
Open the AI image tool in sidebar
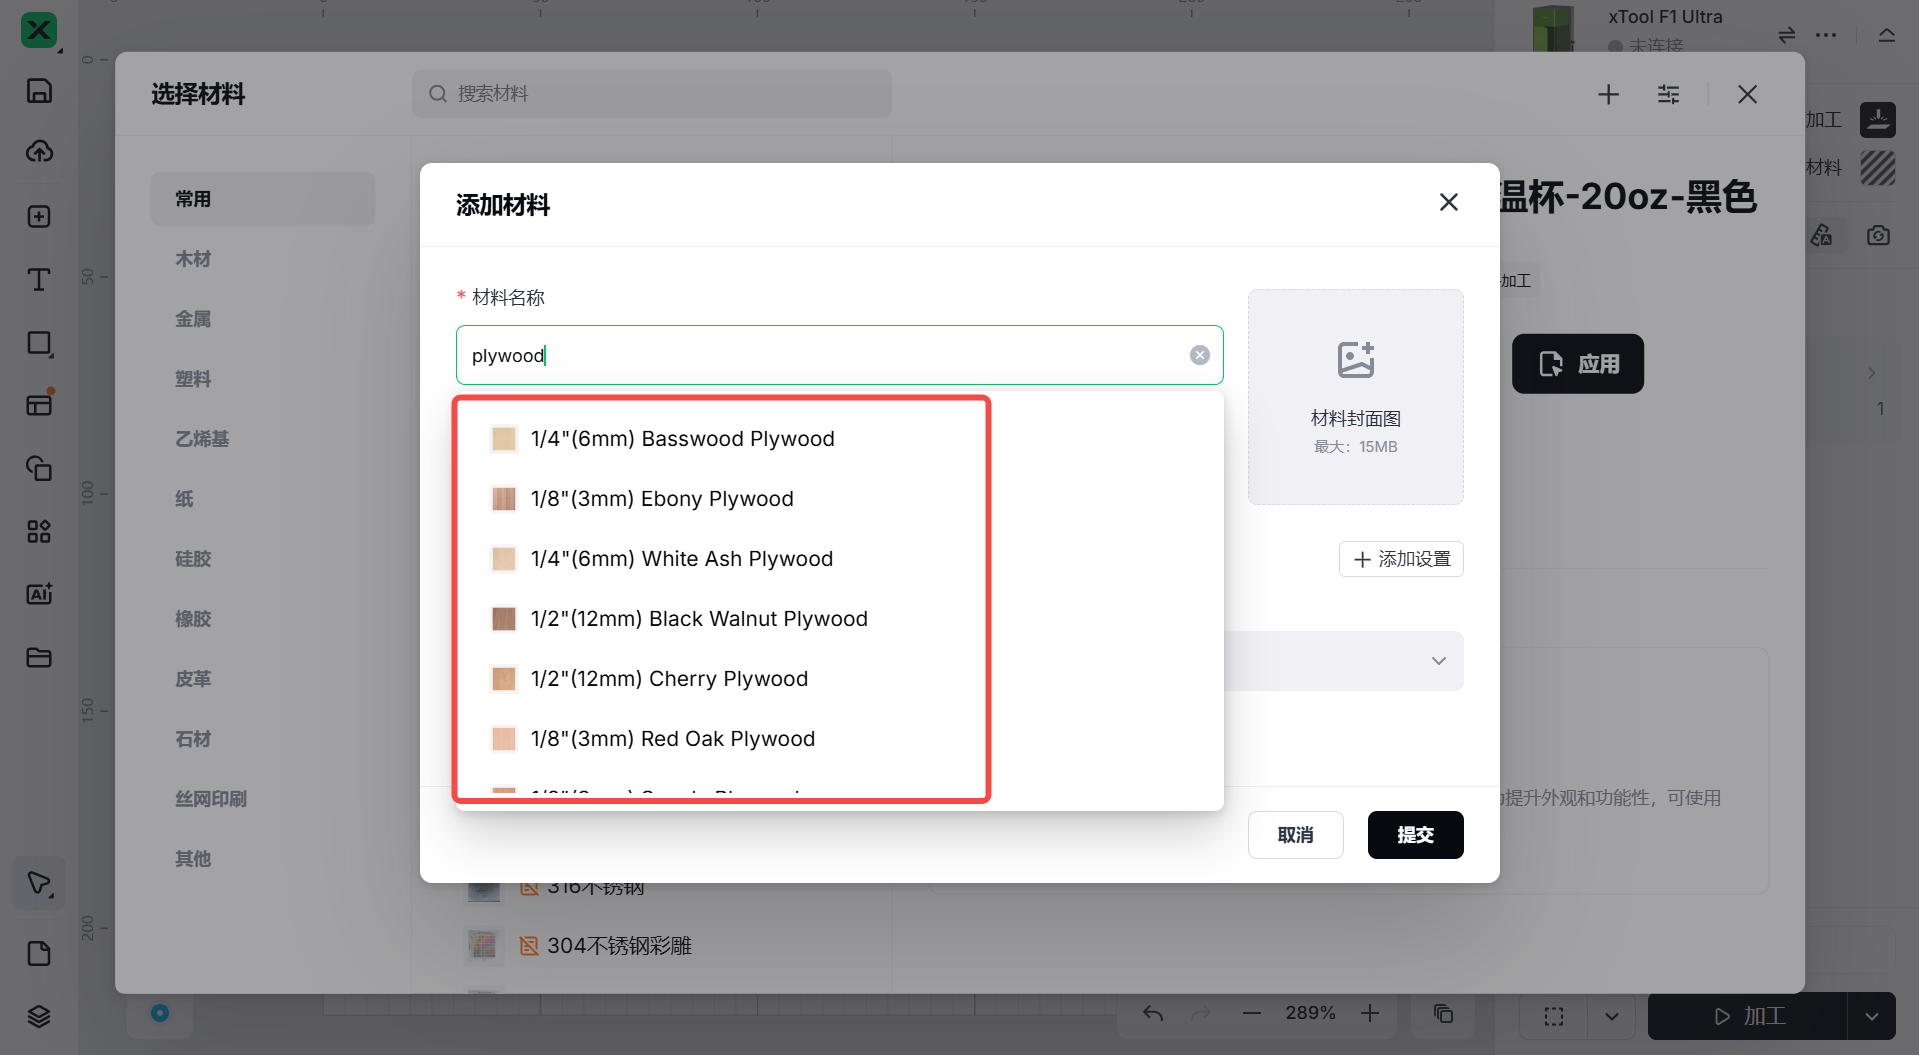pos(39,594)
